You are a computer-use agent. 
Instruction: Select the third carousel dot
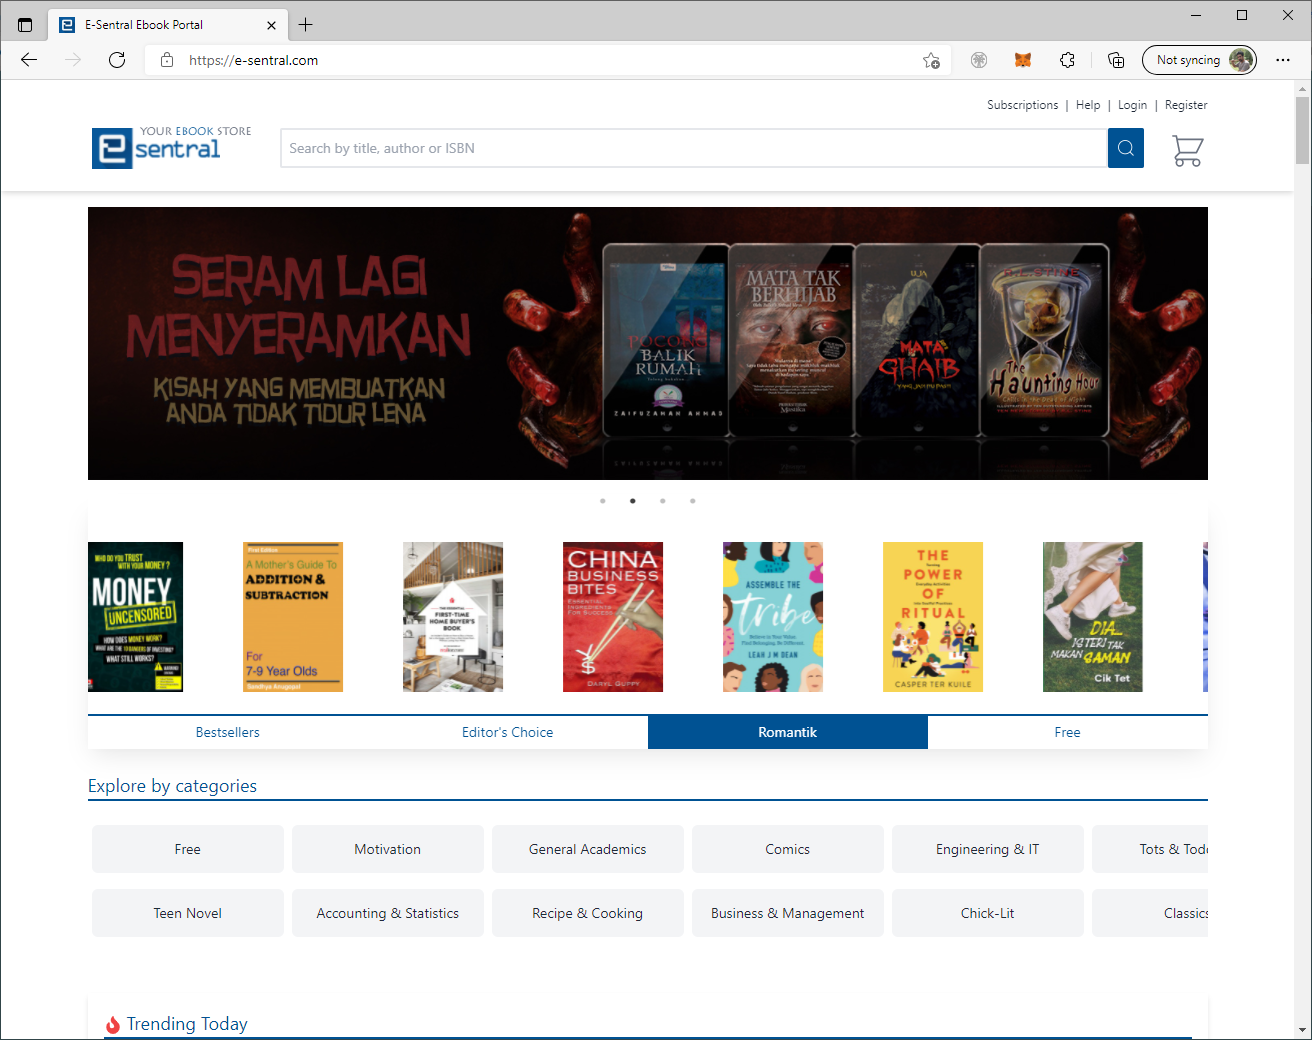[663, 501]
